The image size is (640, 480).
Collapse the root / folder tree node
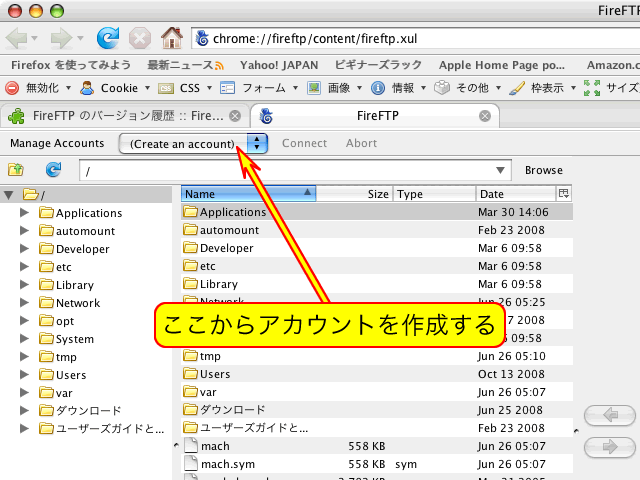coord(9,195)
